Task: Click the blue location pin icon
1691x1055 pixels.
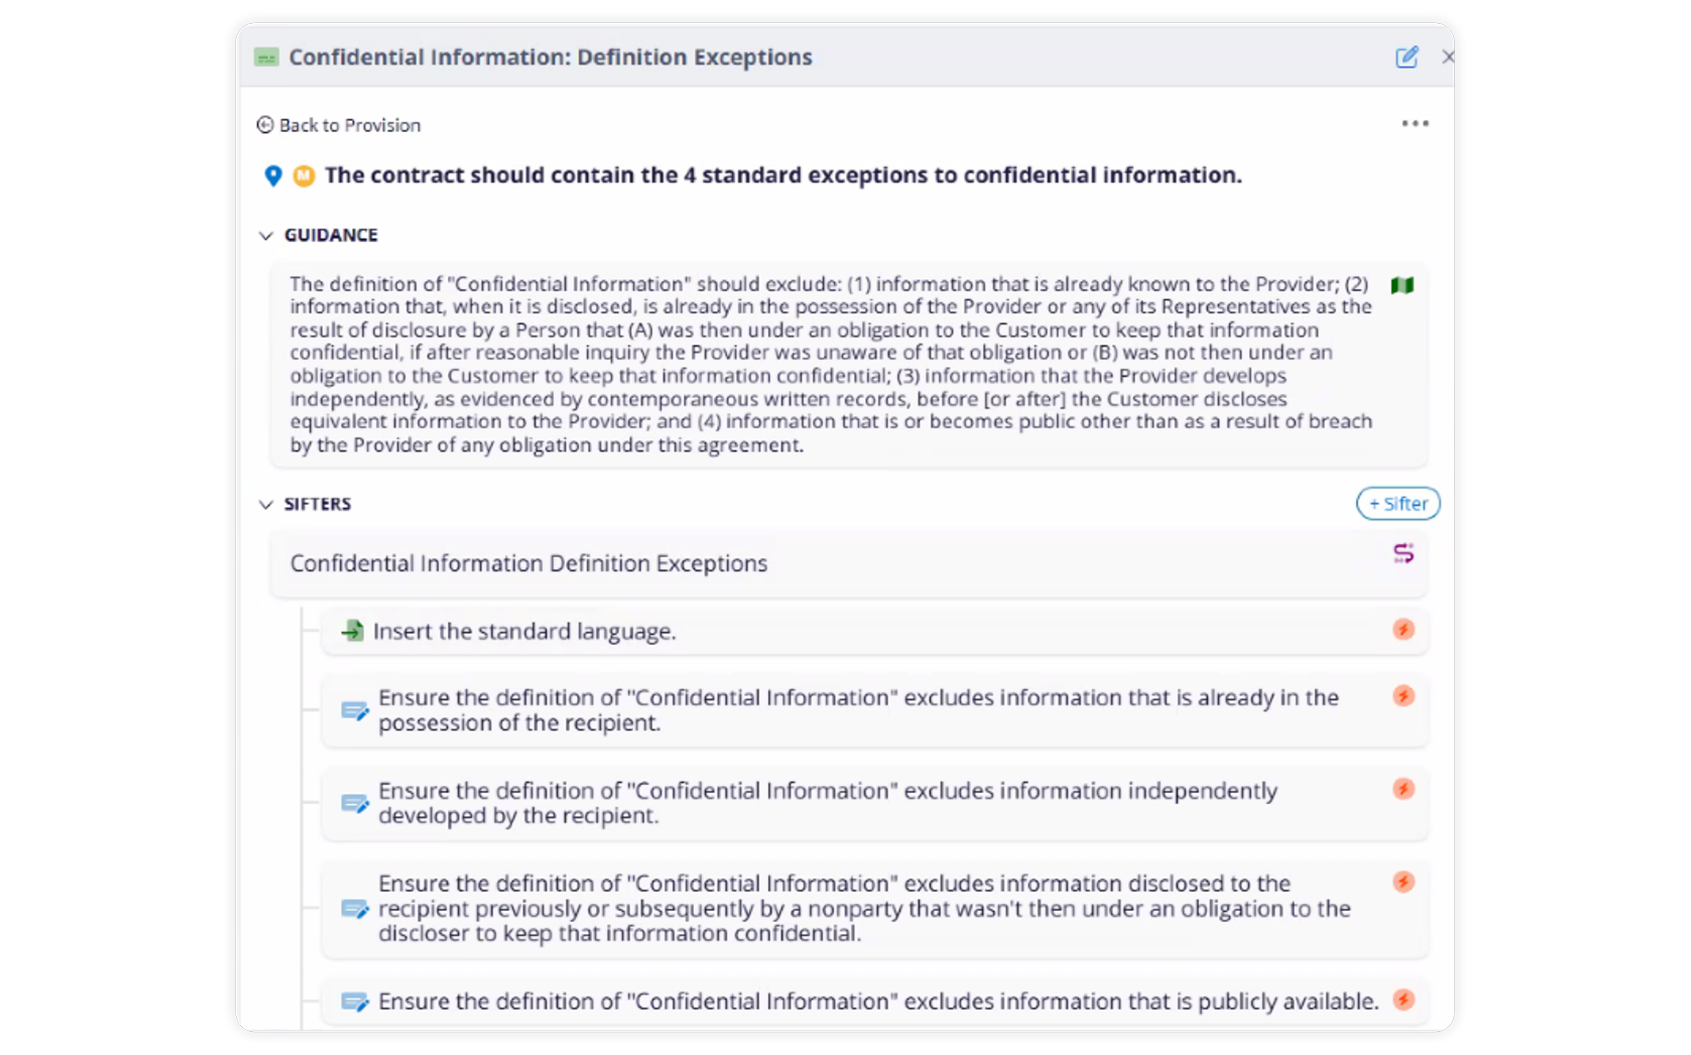Action: [x=273, y=176]
